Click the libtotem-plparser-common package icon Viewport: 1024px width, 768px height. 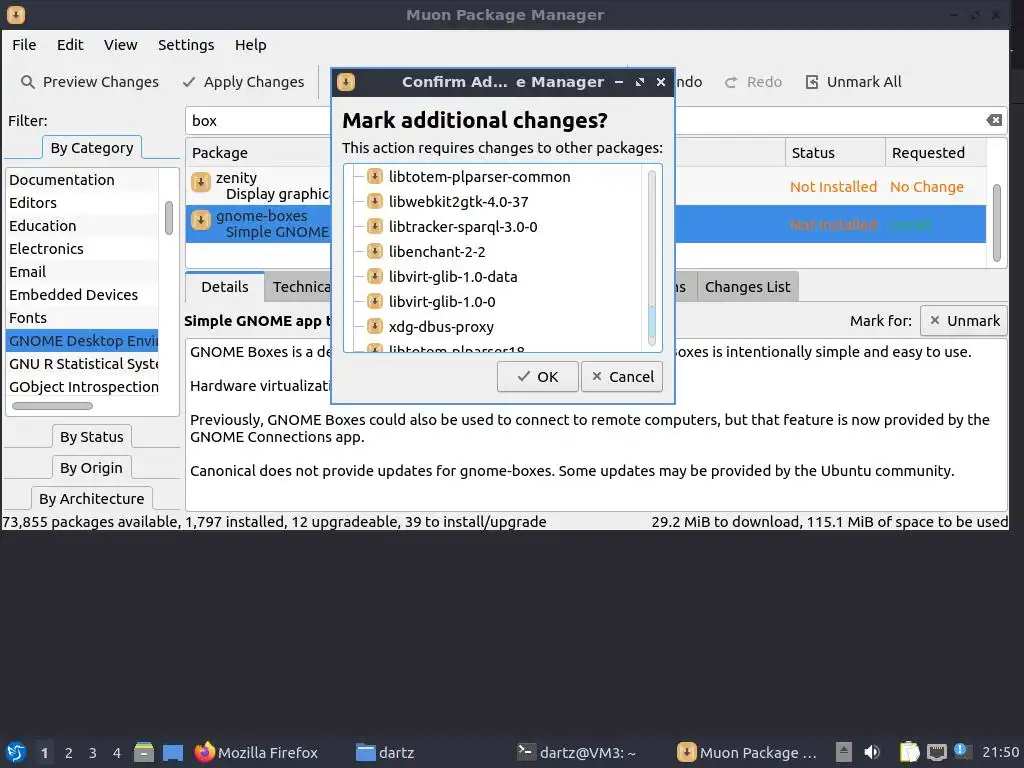coord(374,176)
